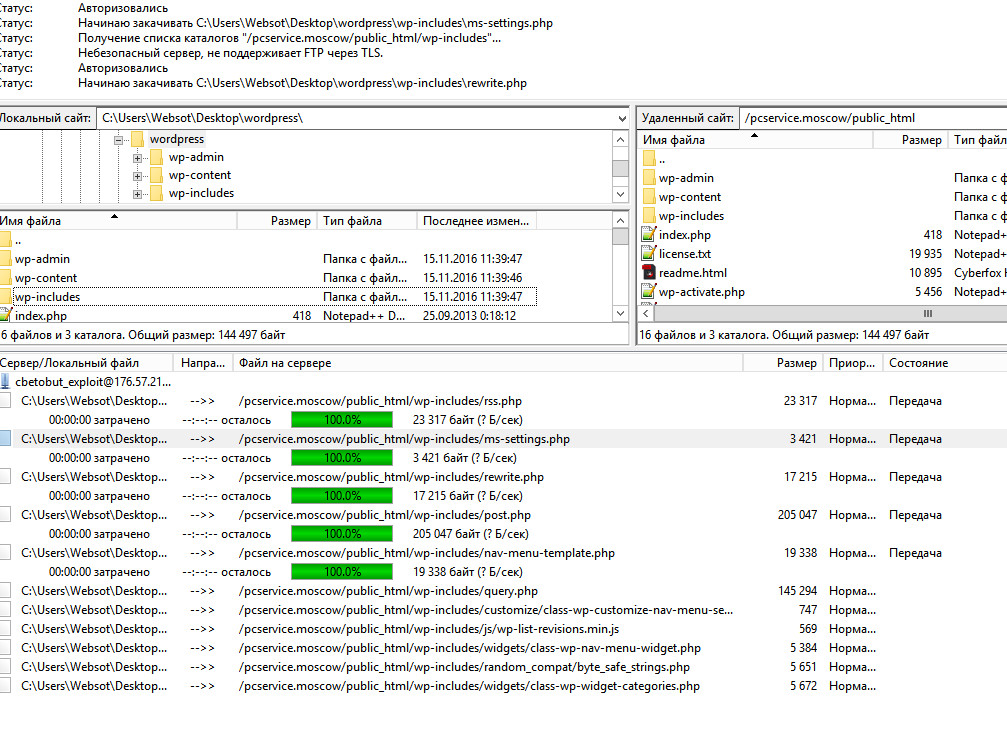
Task: Click the remote parent directory folder icon
Action: tap(649, 159)
